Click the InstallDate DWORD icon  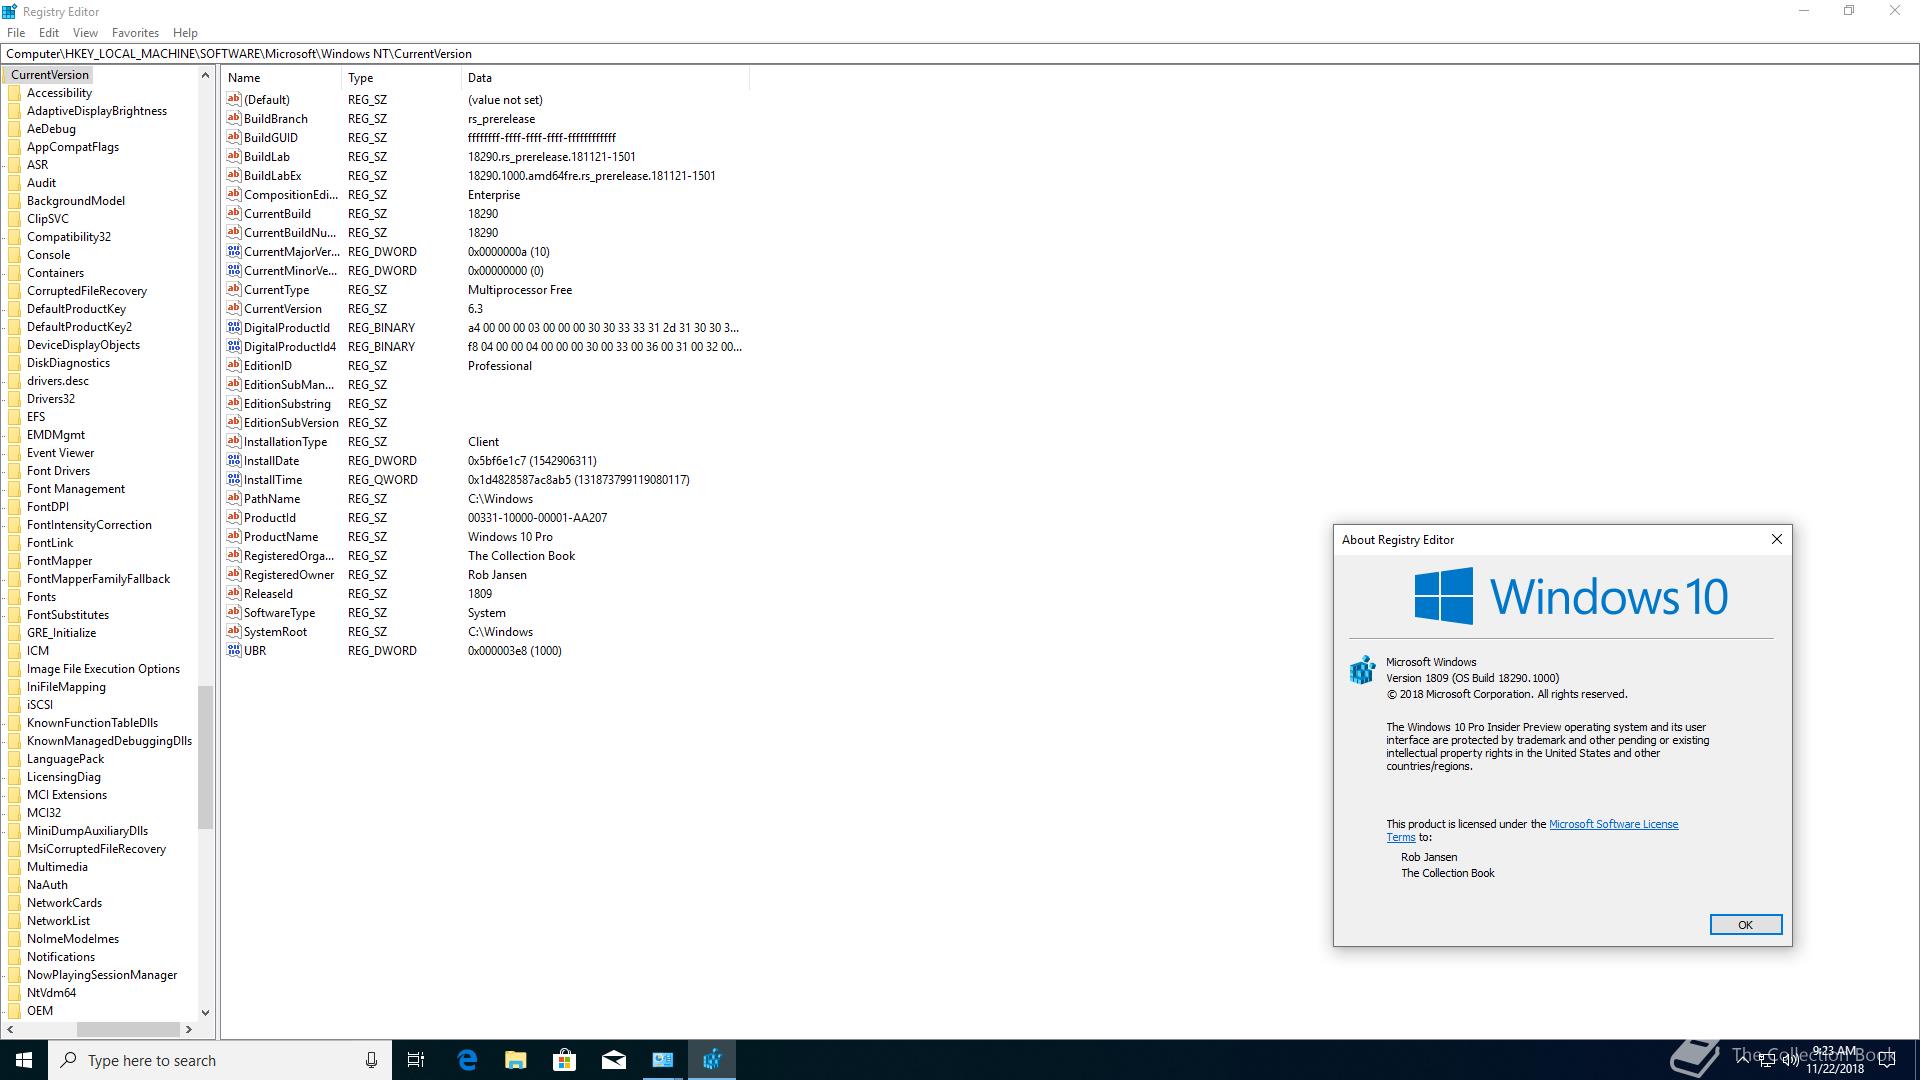coord(234,460)
